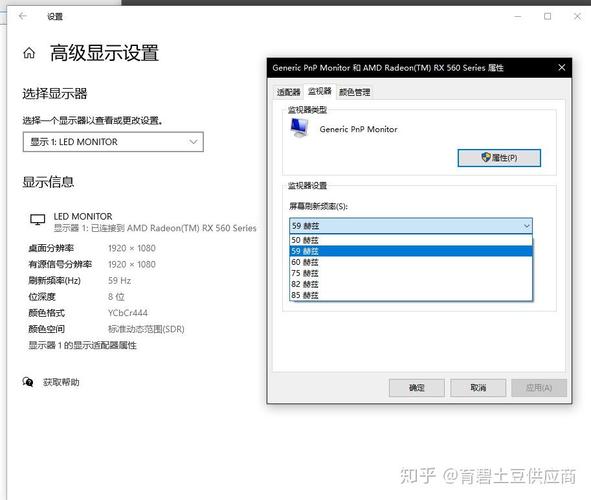Open 显示器 1 的显示适配器属性 link
Screen dimensions: 591x500
tap(83, 345)
